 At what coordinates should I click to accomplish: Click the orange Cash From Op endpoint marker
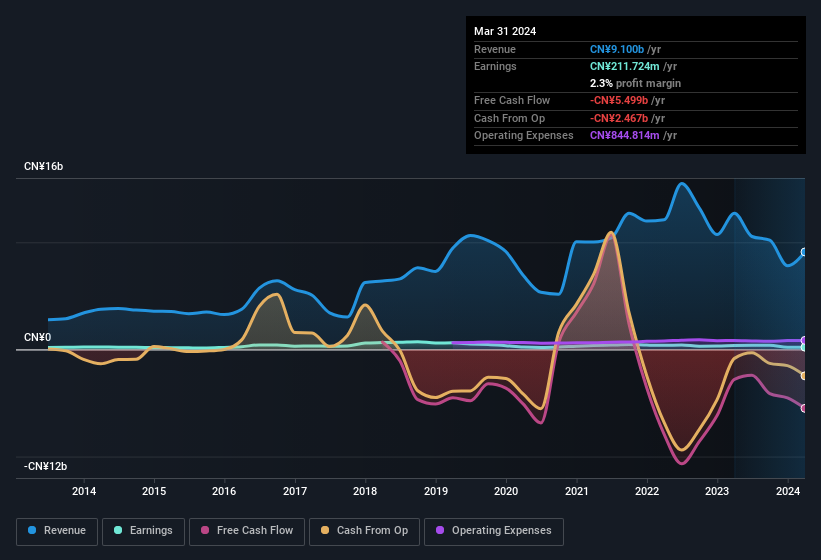(x=804, y=376)
